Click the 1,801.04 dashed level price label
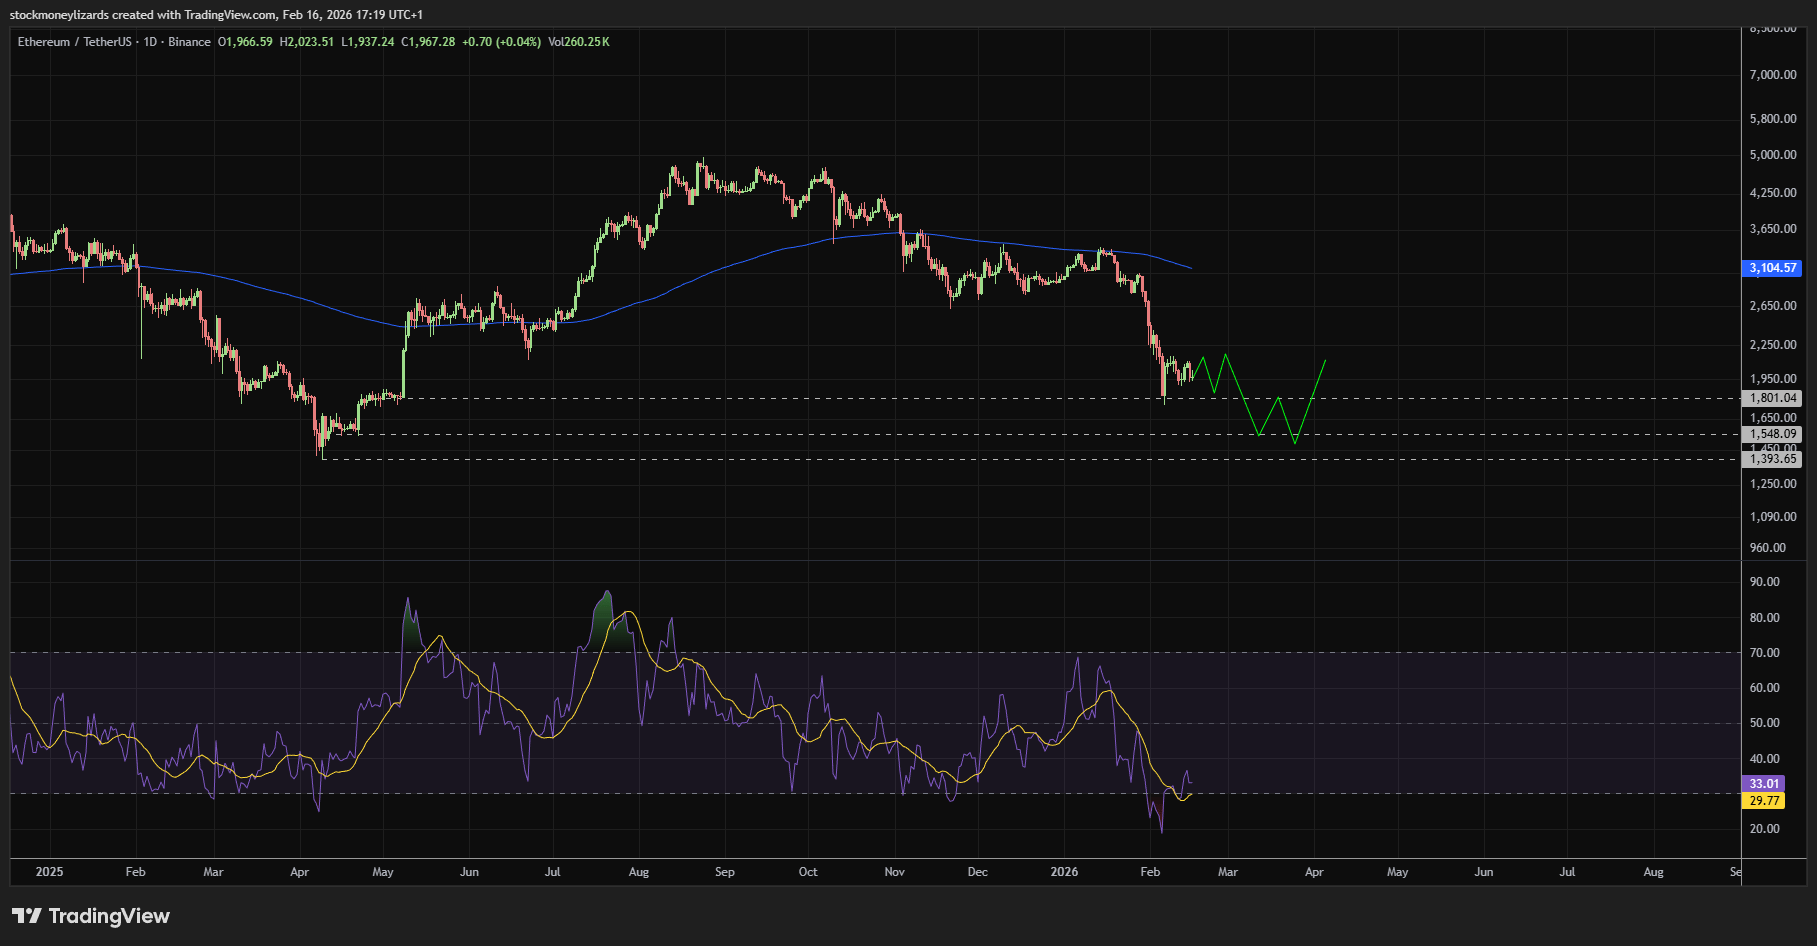 click(1773, 398)
